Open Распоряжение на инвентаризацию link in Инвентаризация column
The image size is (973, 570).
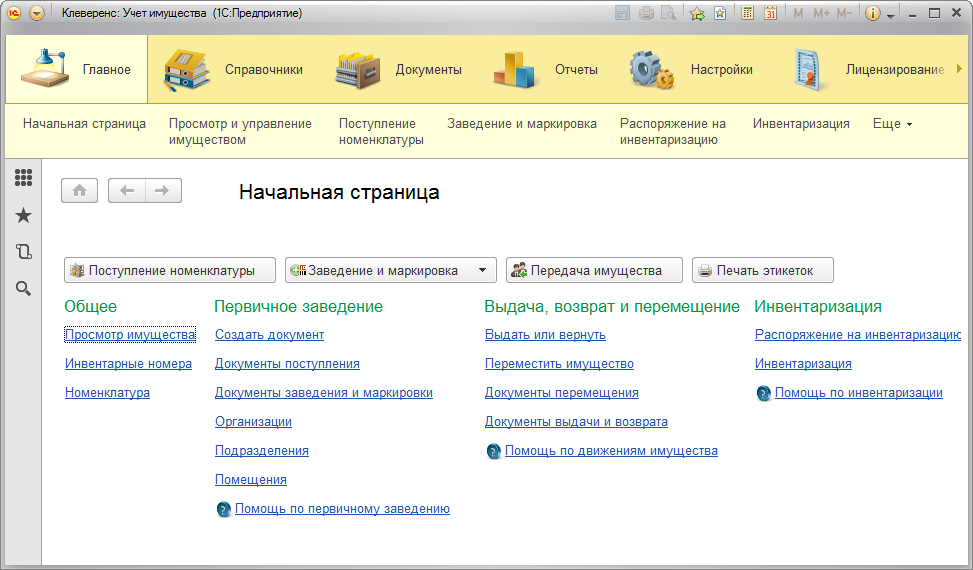(858, 334)
